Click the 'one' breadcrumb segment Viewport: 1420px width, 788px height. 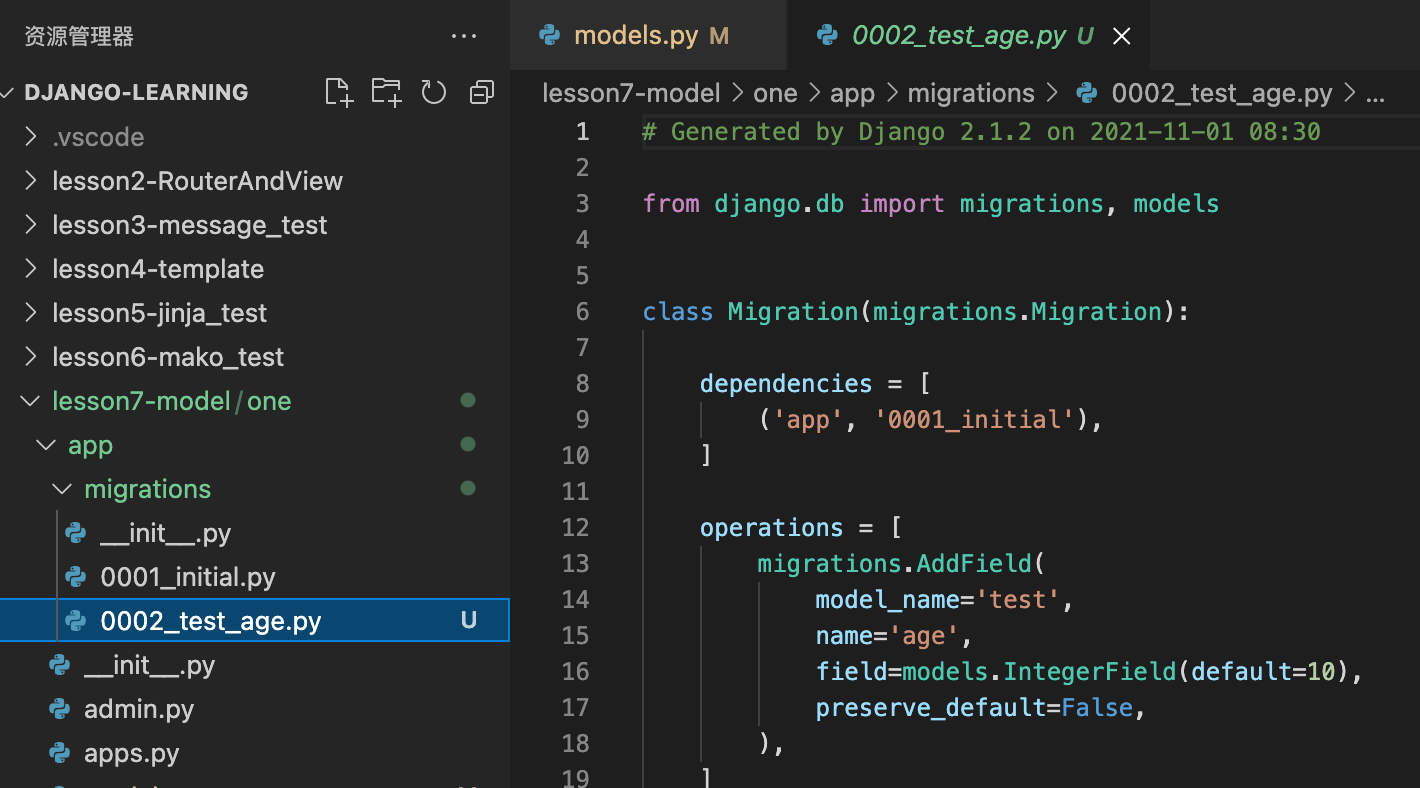click(775, 94)
